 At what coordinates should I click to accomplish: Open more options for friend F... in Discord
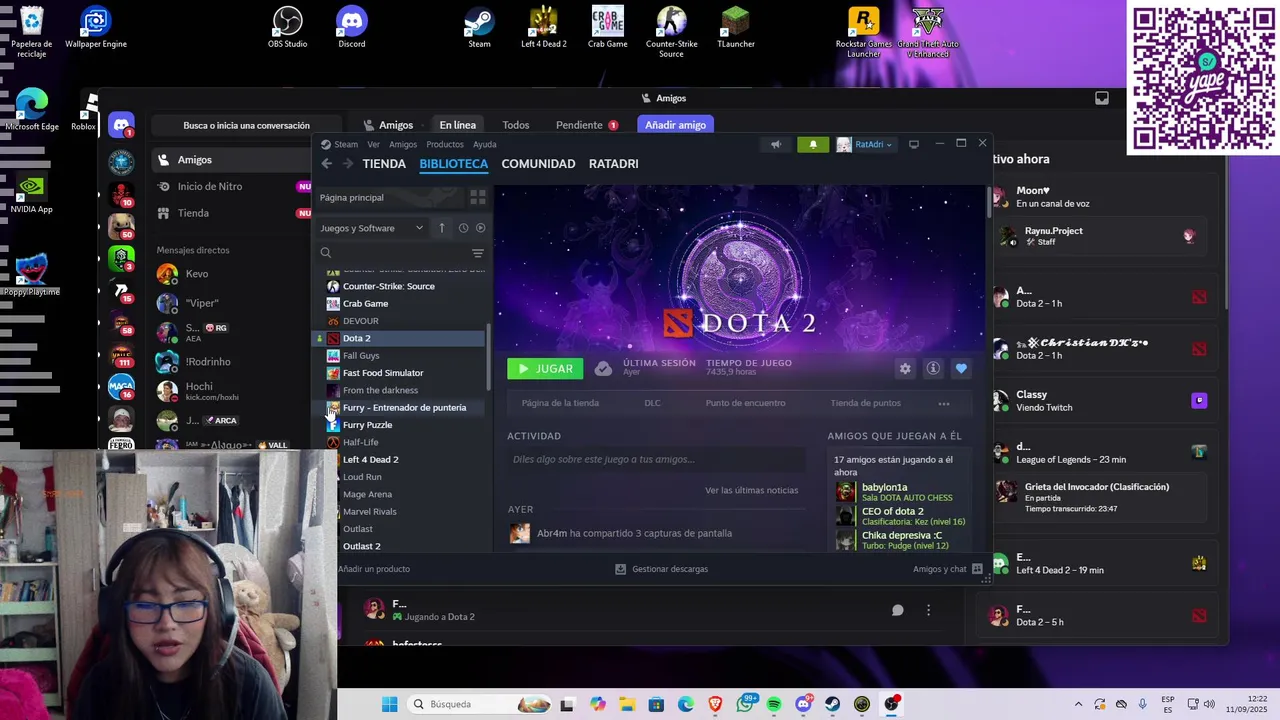click(928, 610)
